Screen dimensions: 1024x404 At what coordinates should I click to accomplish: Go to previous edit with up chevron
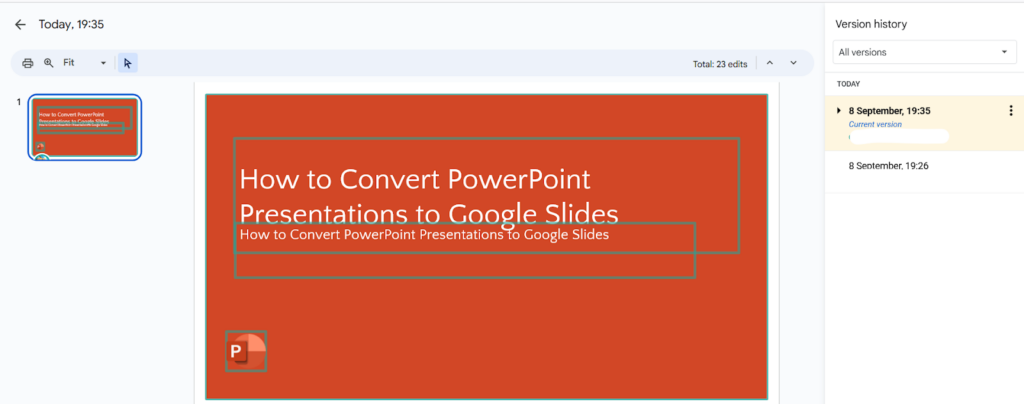point(770,63)
